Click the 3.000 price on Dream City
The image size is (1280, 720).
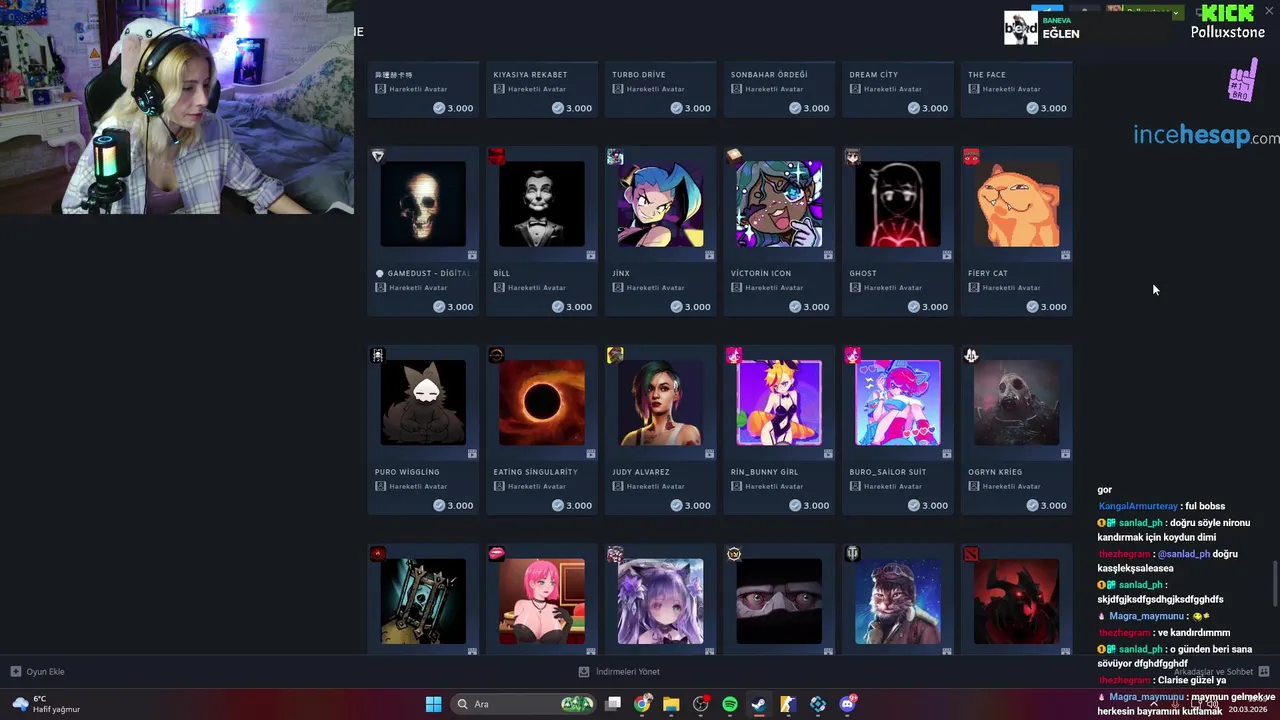(x=935, y=108)
